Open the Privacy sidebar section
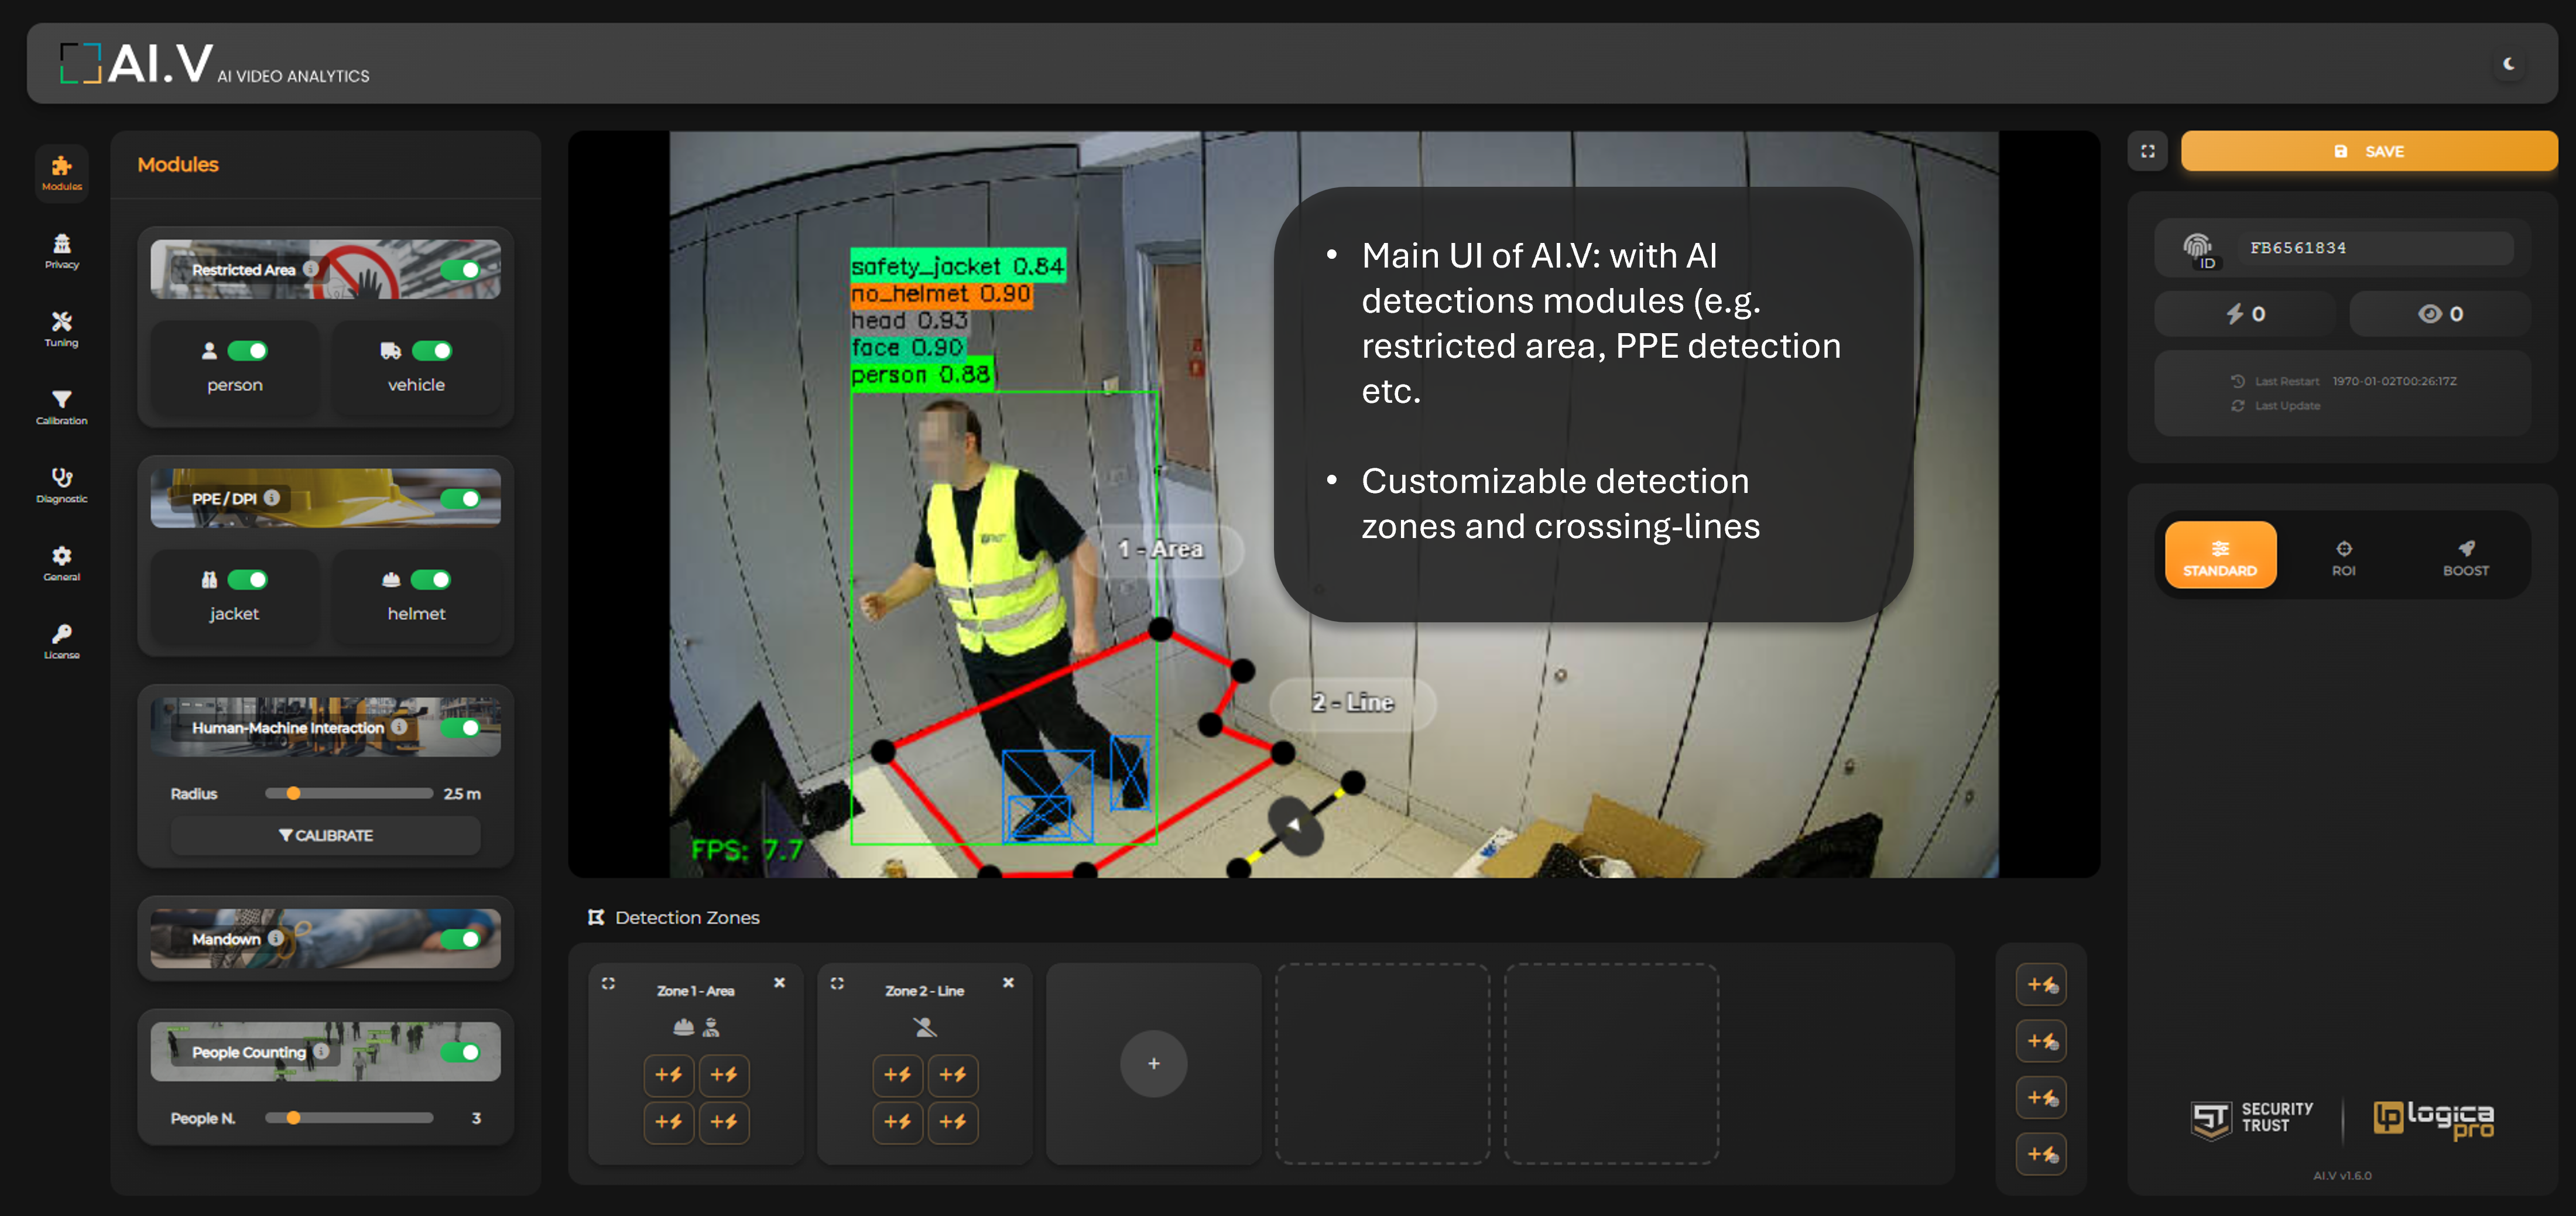2576x1216 pixels. click(x=61, y=251)
